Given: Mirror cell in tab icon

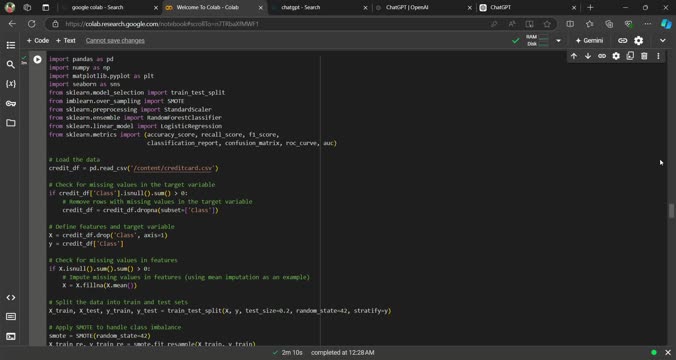Looking at the screenshot, I should coord(630,56).
